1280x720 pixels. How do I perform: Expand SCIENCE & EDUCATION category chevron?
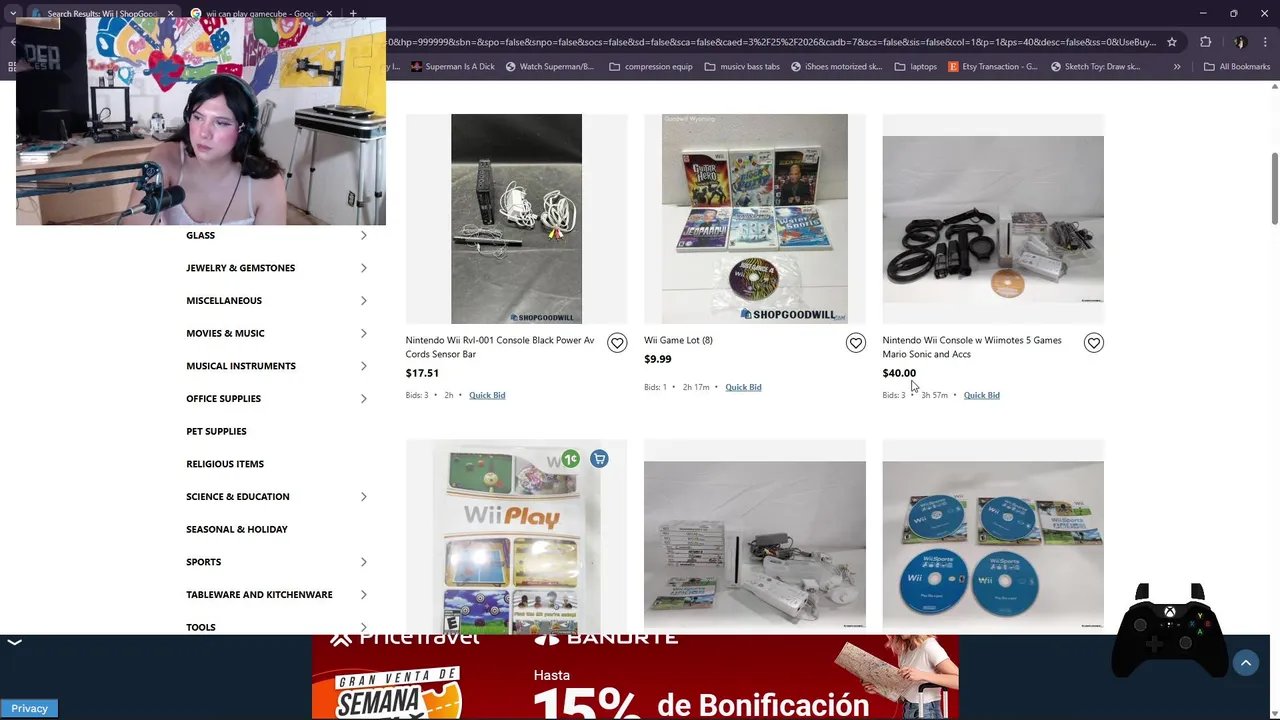(x=363, y=497)
